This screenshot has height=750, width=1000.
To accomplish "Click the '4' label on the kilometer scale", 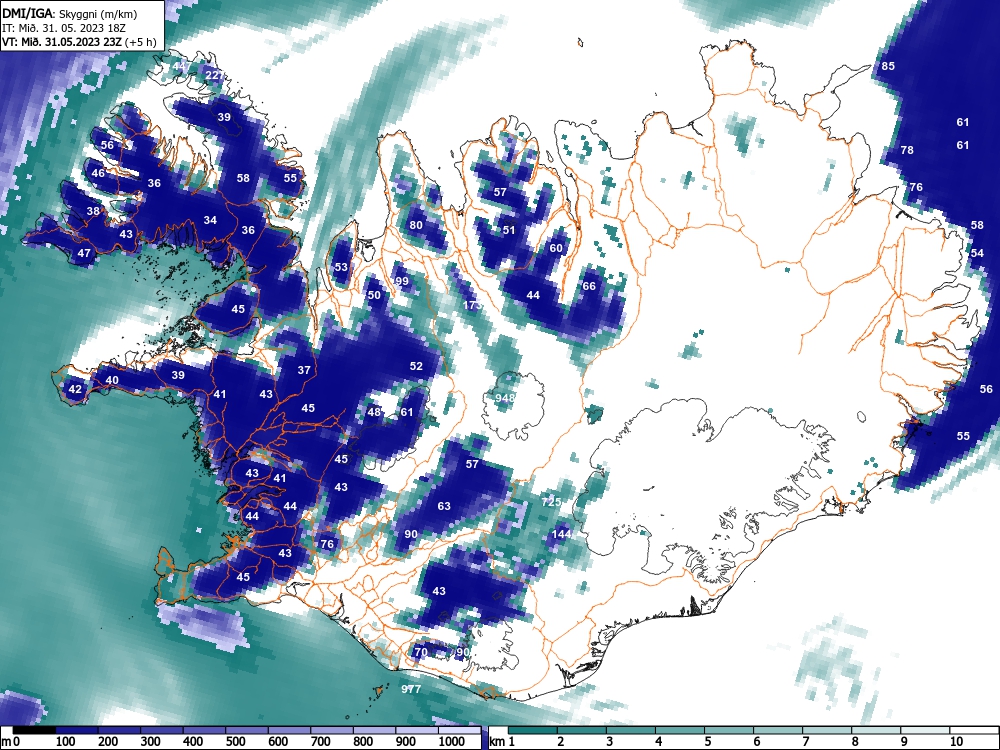I will [659, 741].
